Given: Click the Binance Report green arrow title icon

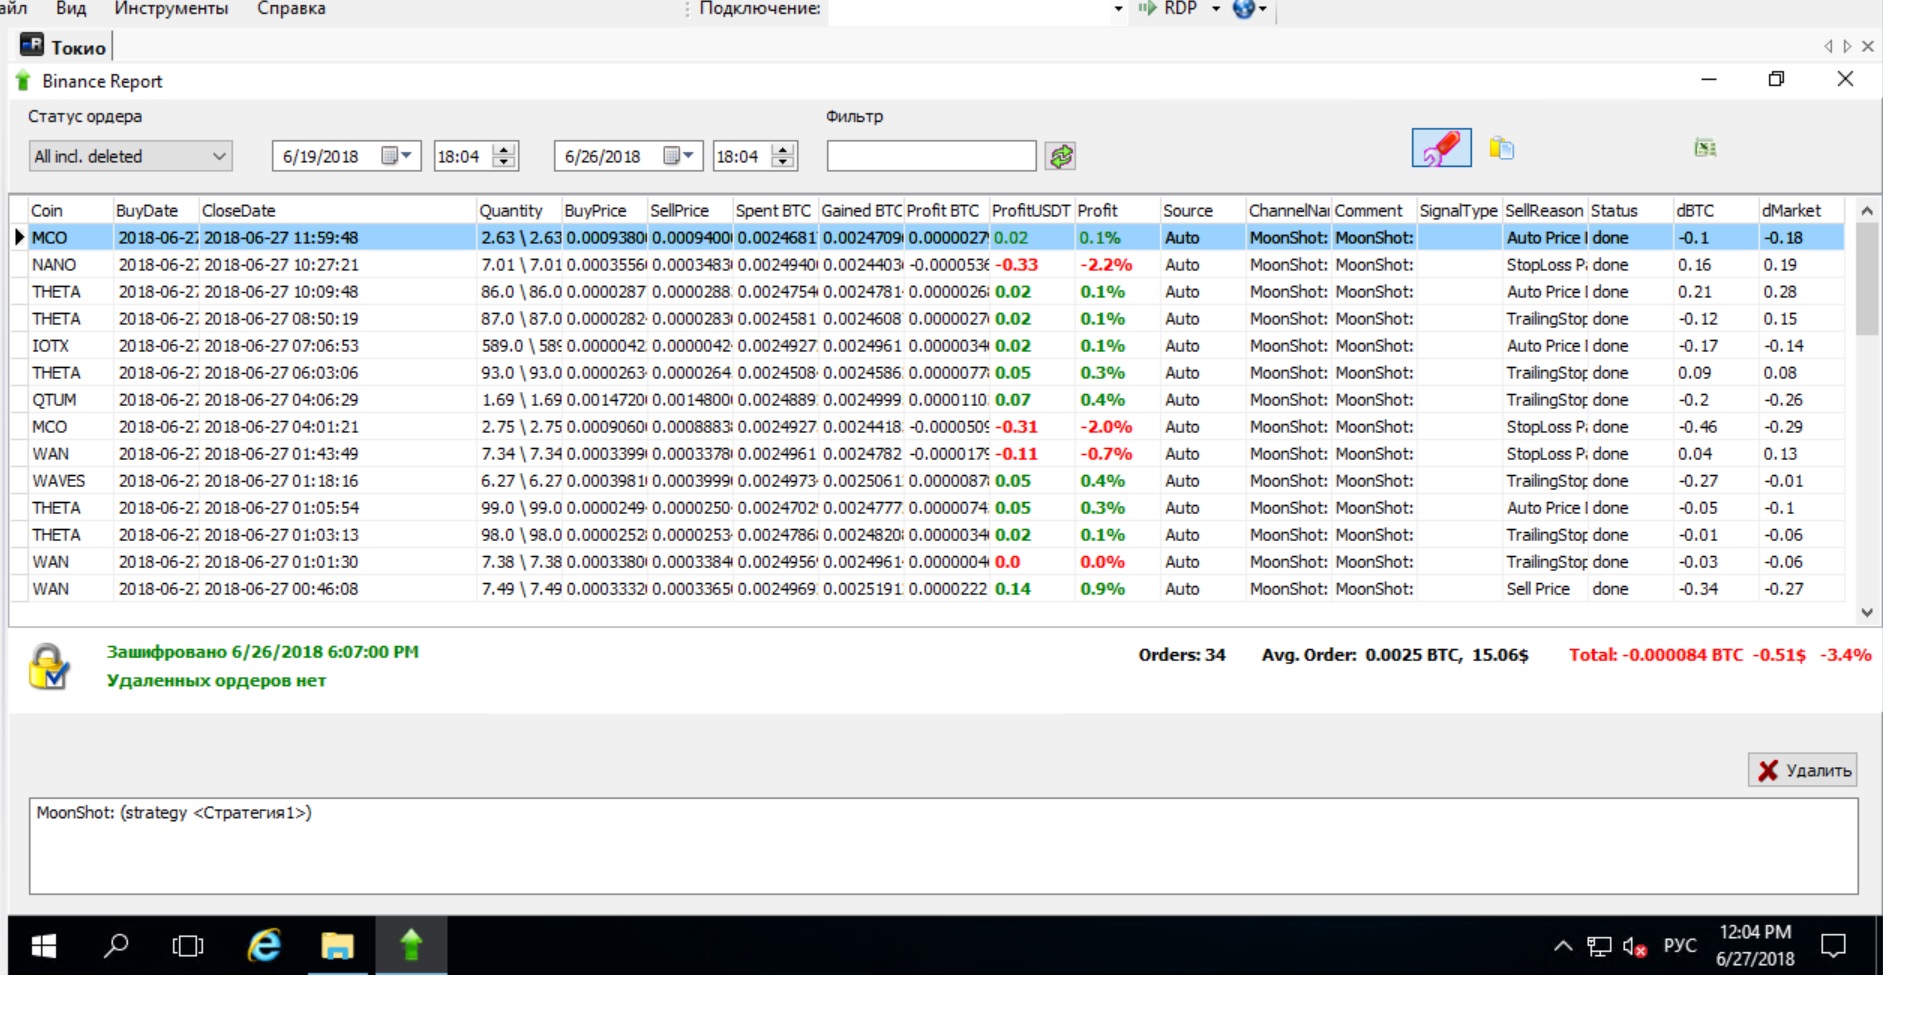Looking at the screenshot, I should 23,81.
